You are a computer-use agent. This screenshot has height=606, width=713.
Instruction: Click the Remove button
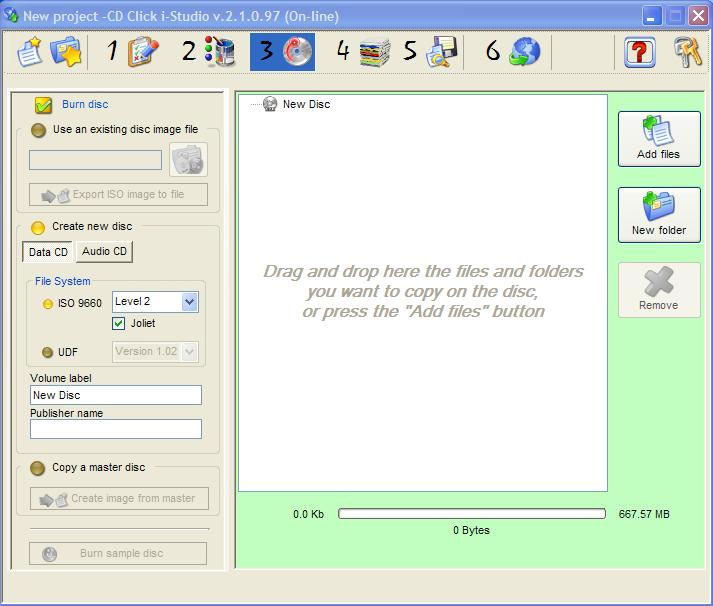[x=659, y=290]
